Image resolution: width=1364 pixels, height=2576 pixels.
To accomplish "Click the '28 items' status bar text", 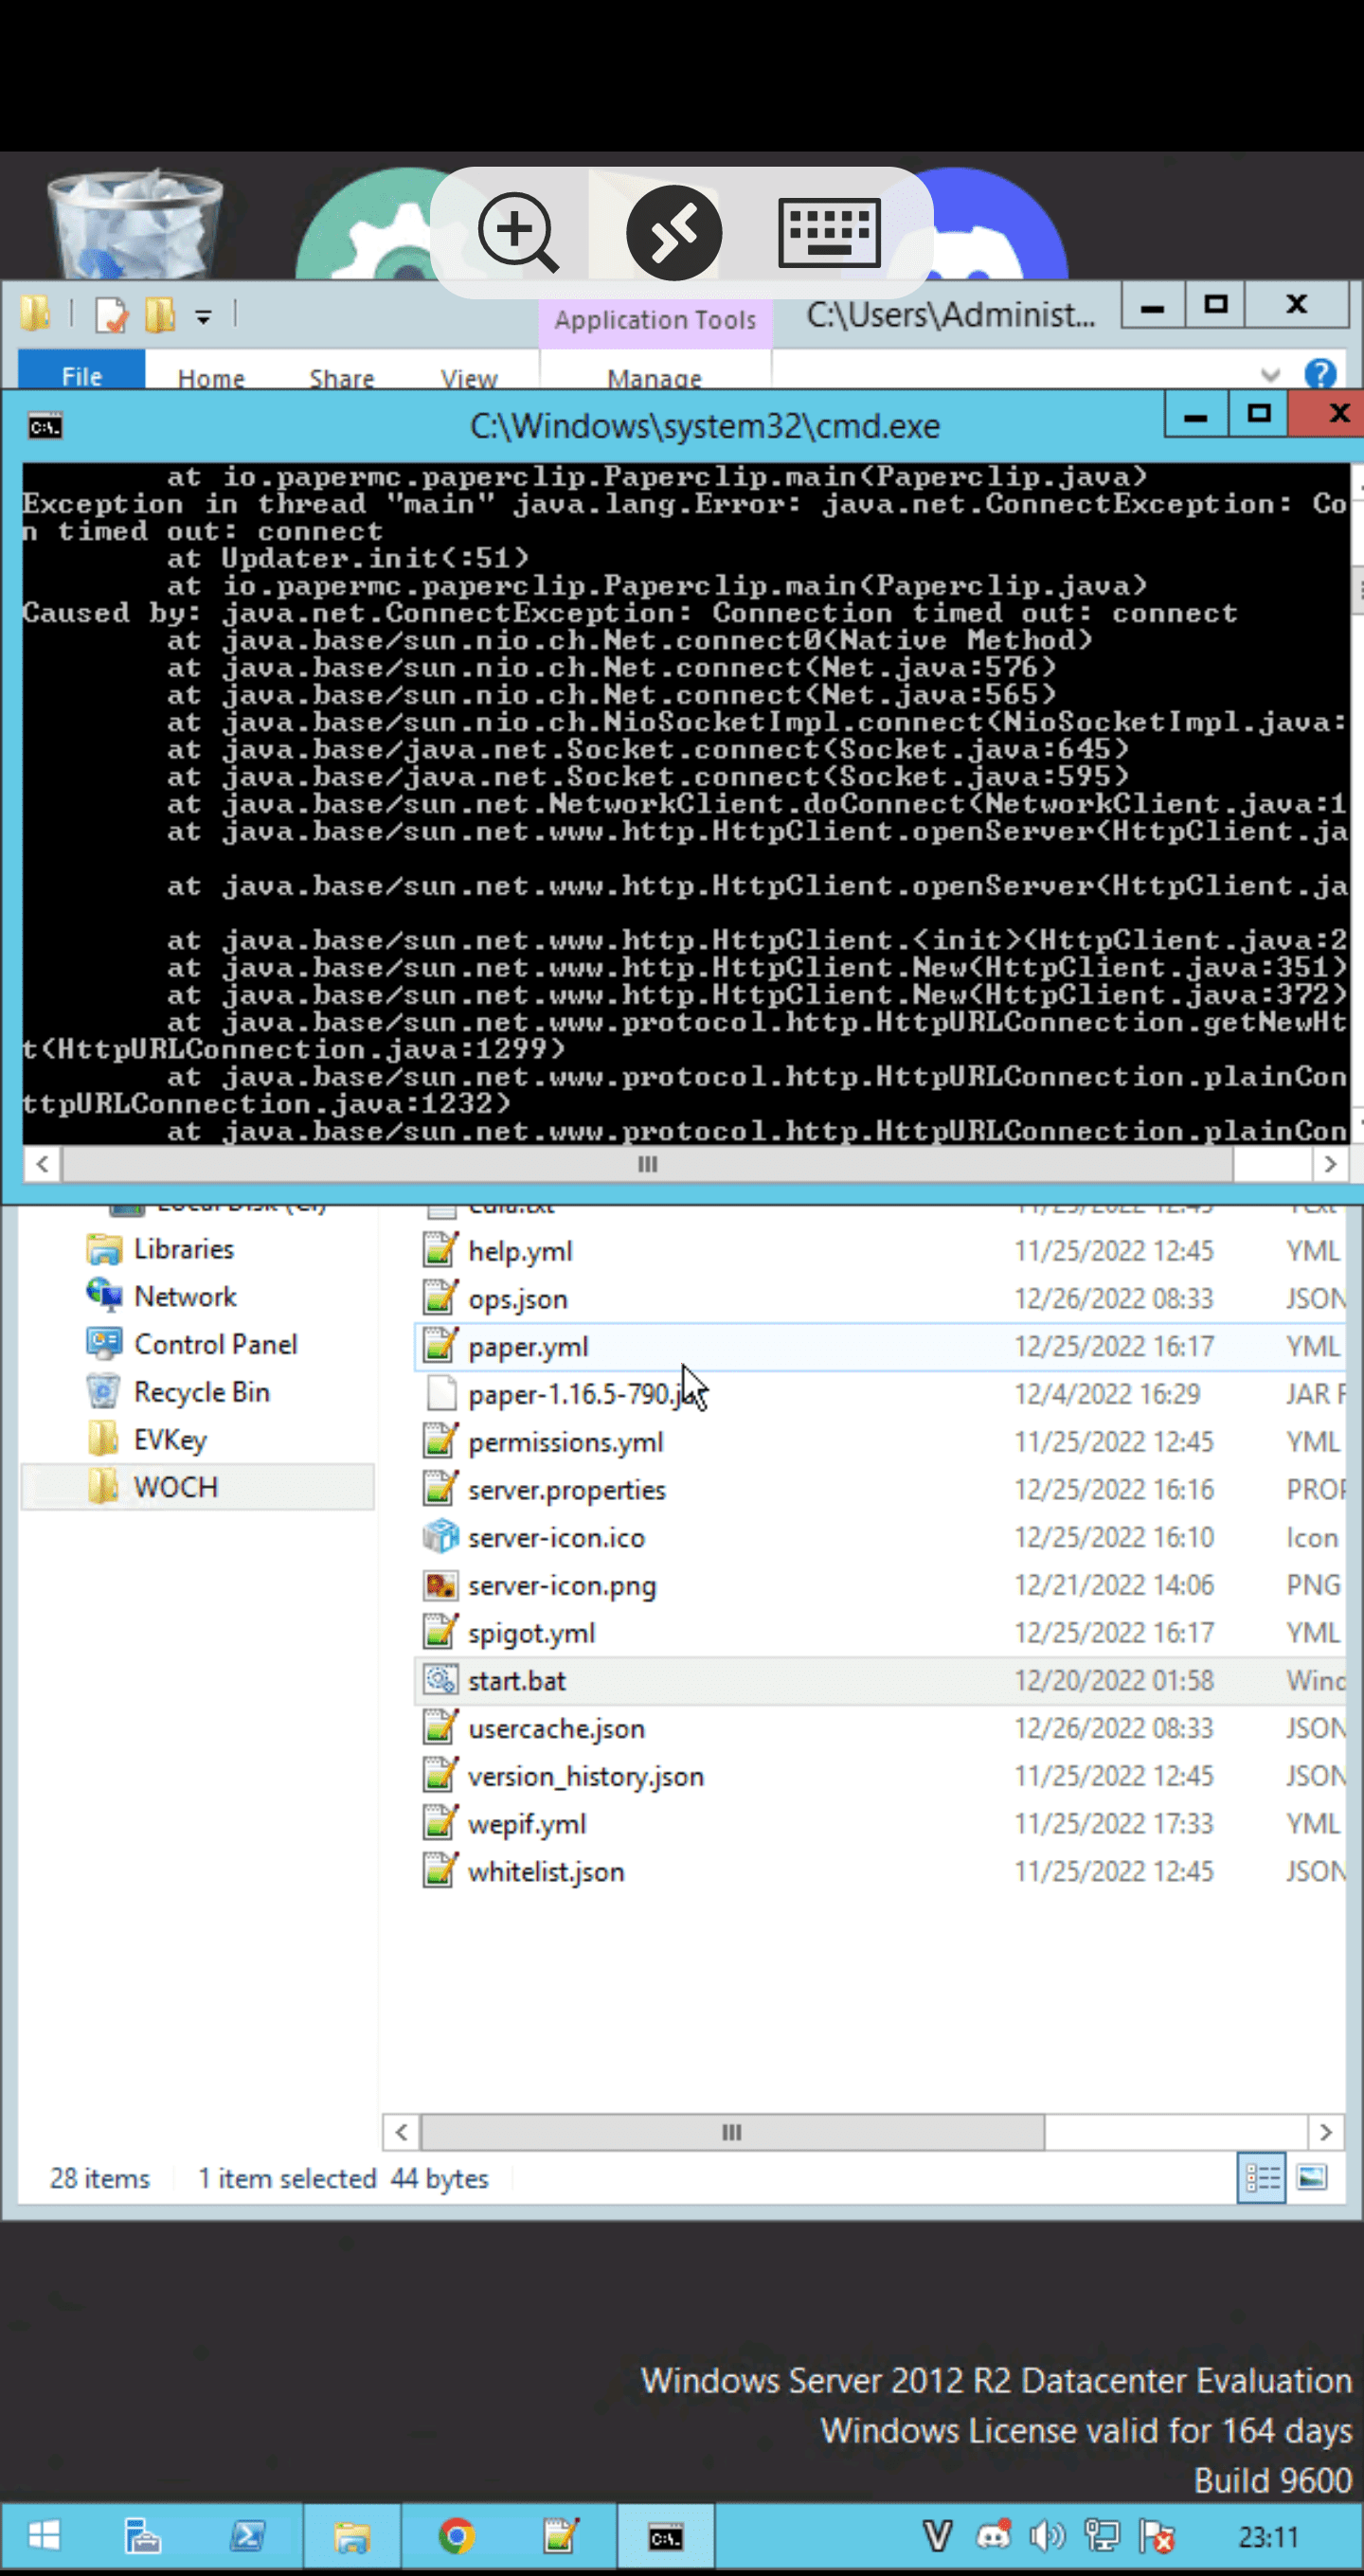I will pyautogui.click(x=100, y=2179).
